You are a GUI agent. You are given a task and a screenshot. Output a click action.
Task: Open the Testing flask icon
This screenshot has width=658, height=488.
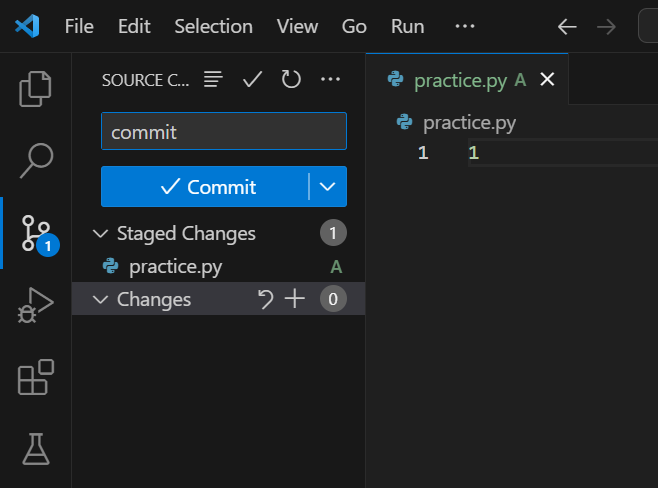click(x=36, y=449)
